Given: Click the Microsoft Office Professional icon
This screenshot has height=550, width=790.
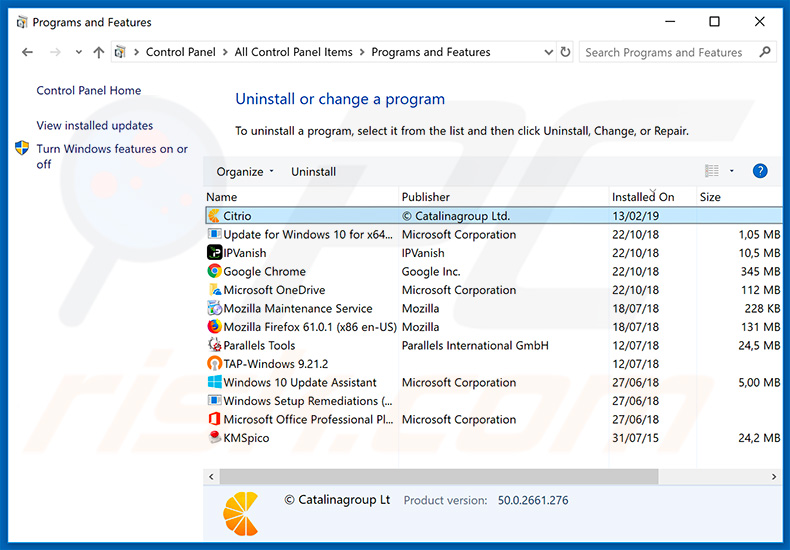Looking at the screenshot, I should 214,420.
